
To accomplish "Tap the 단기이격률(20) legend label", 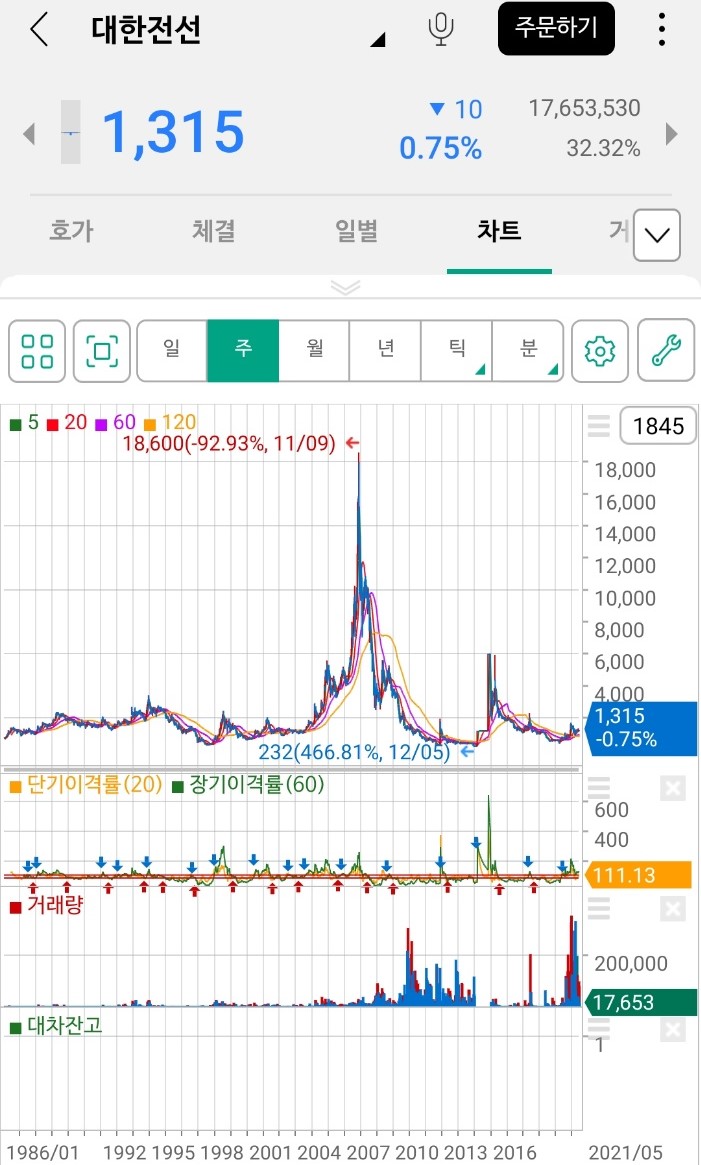I will tap(85, 785).
